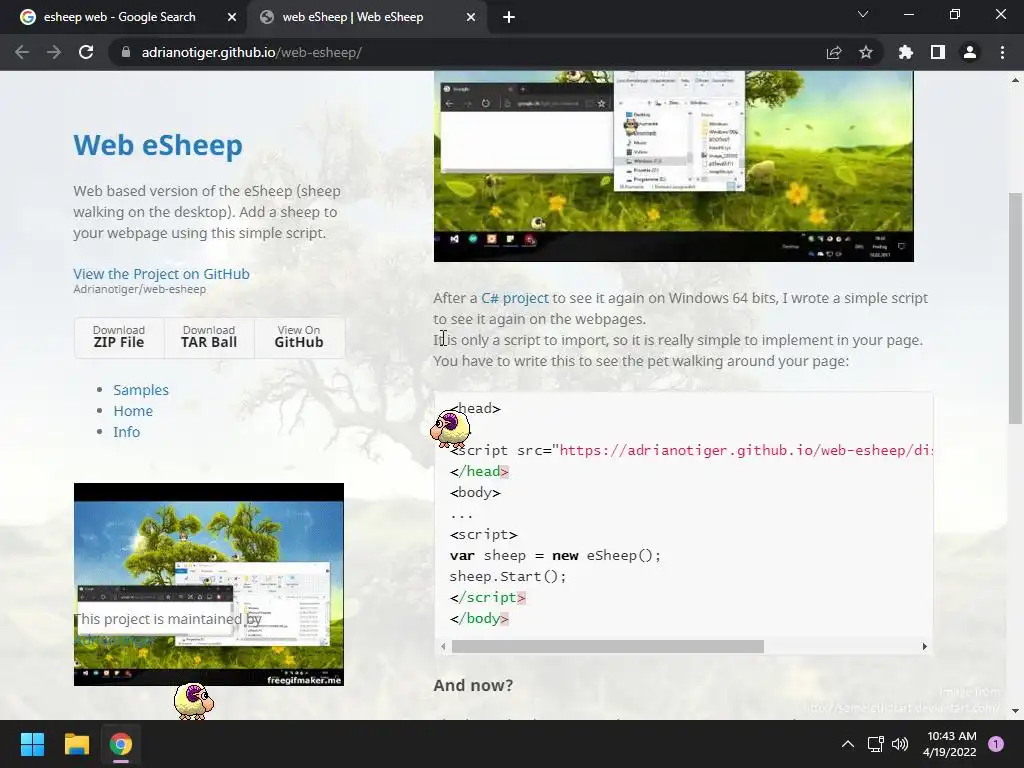1024x768 pixels.
Task: Click the 'sheep.Start();' code line
Action: [507, 576]
